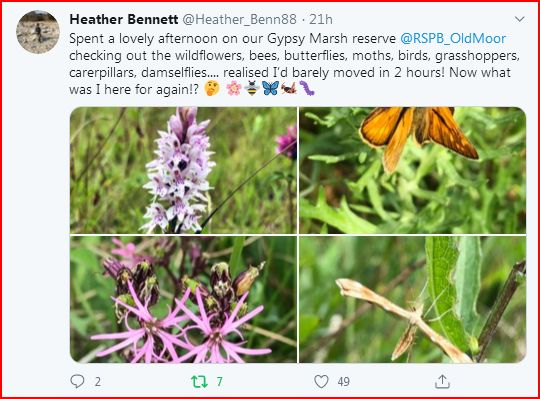The height and width of the screenshot is (399, 540).
Task: Open the beige moth on stem photo
Action: tap(412, 299)
